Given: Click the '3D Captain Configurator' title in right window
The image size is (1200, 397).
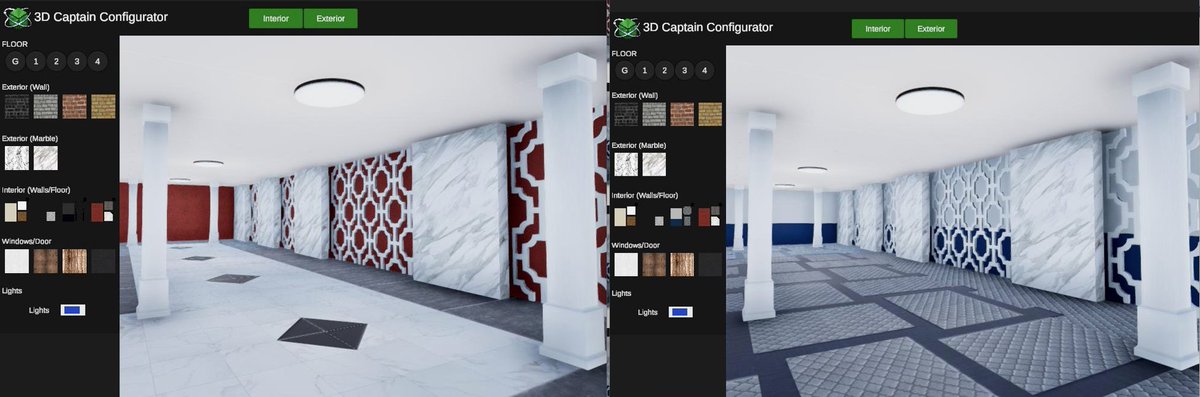Looking at the screenshot, I should (708, 28).
